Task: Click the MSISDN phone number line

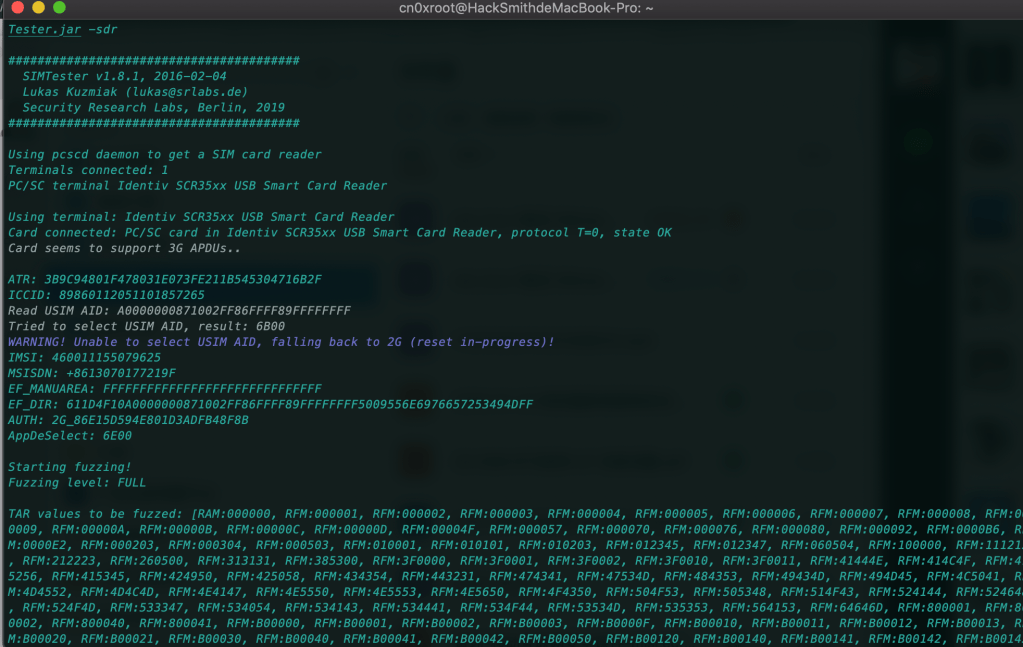Action: (x=91, y=373)
